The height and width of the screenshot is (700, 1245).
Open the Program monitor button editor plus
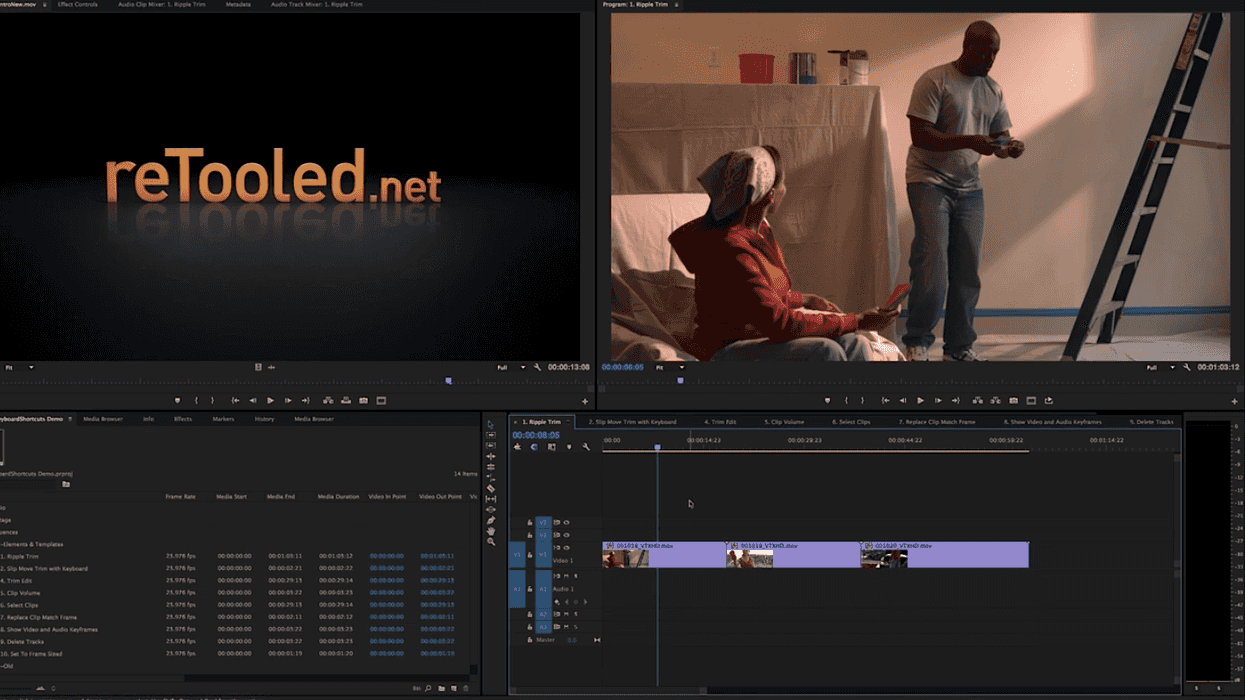point(1235,402)
